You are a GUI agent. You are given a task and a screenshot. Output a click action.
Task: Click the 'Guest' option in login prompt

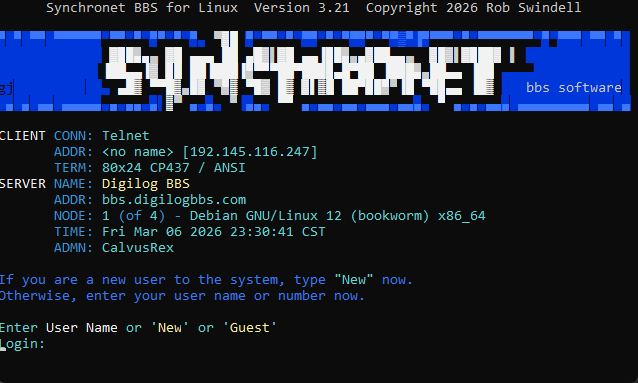250,328
